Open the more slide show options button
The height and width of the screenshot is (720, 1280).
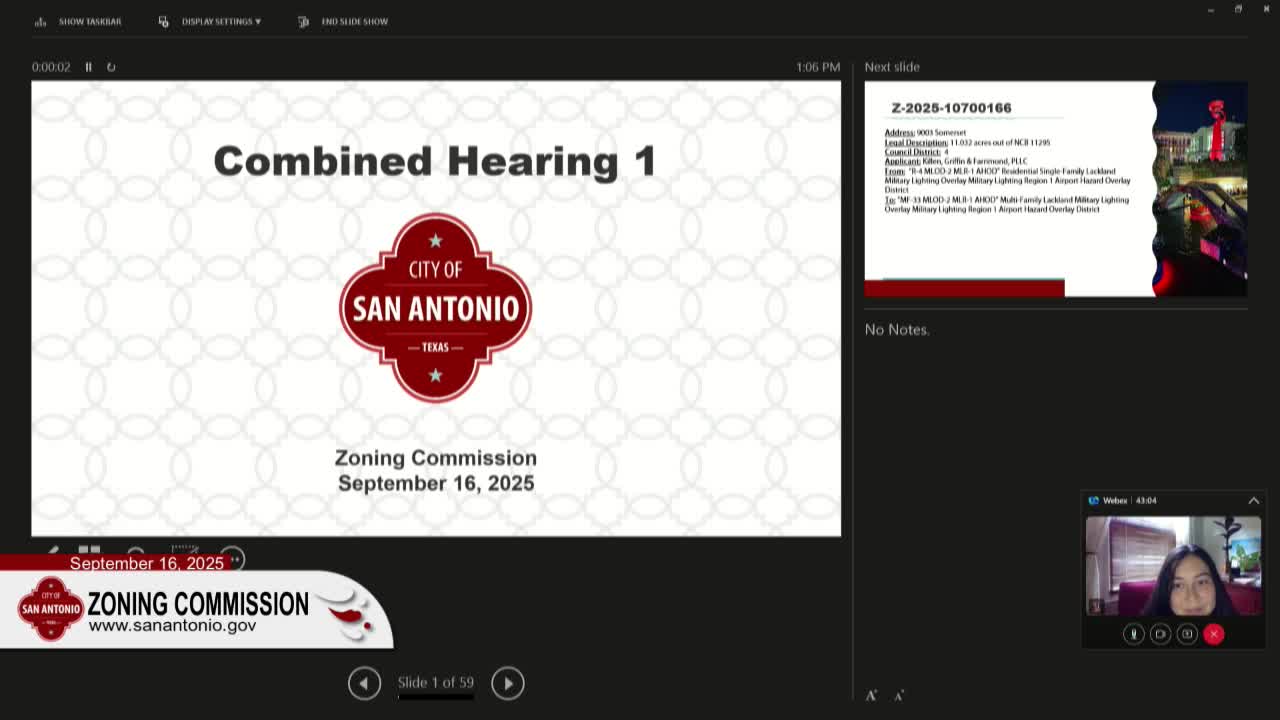pyautogui.click(x=232, y=558)
